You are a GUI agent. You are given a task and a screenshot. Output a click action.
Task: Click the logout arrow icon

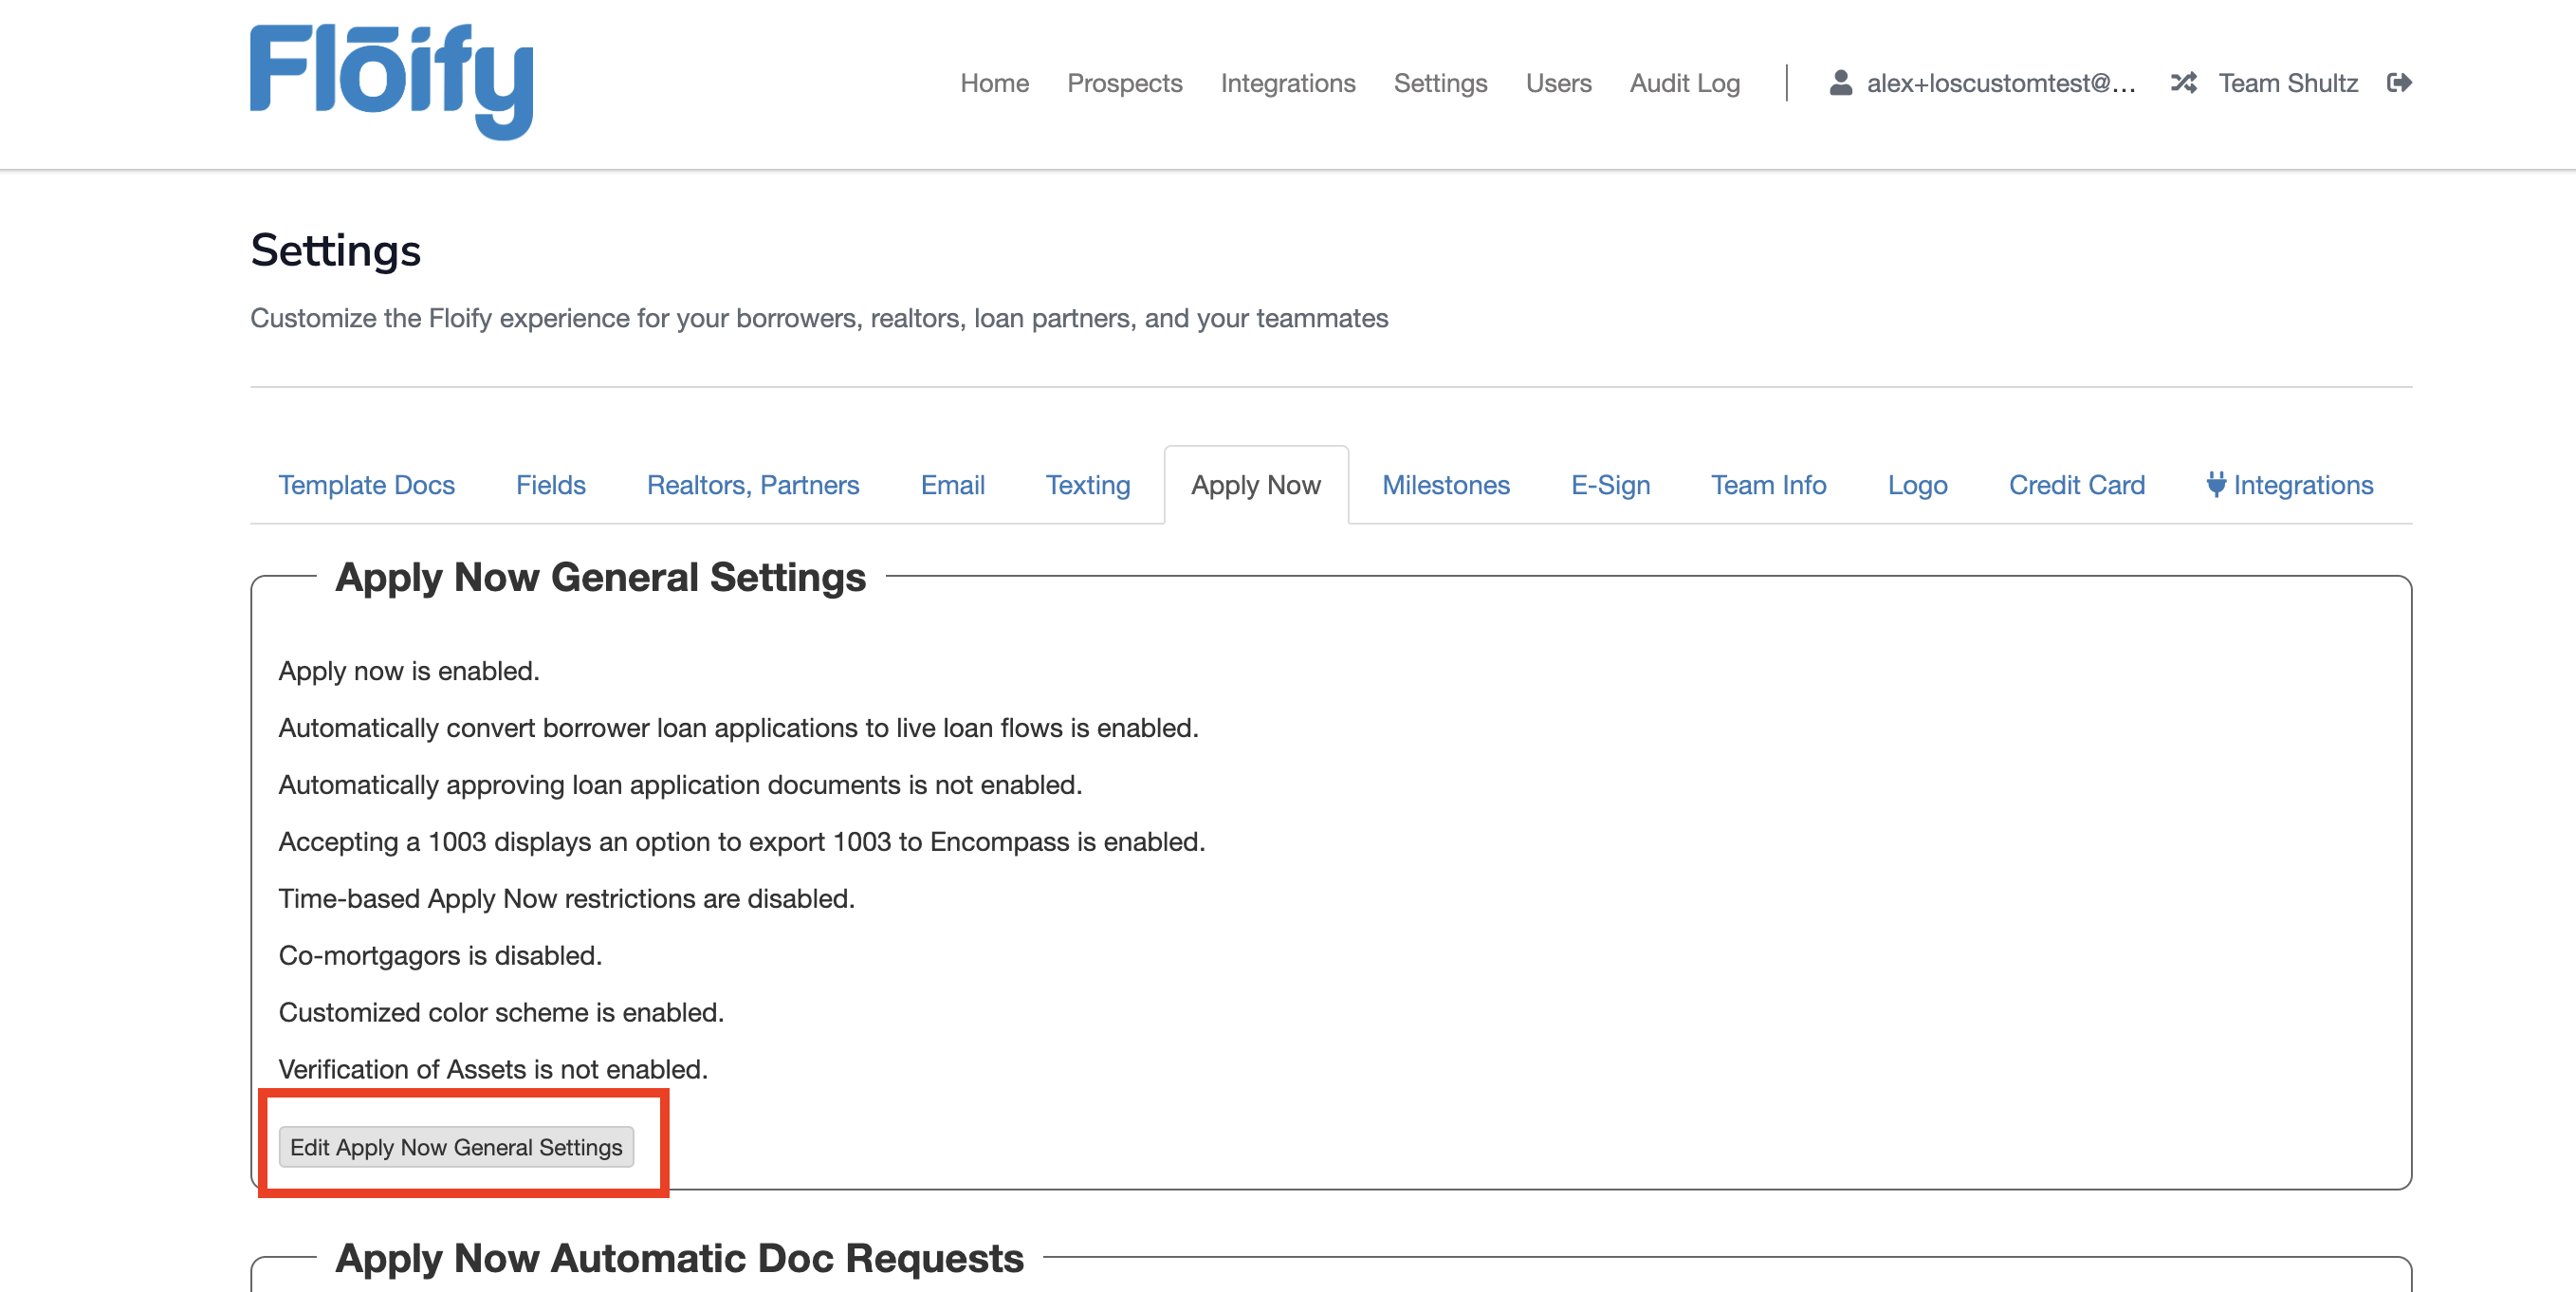click(x=2399, y=83)
